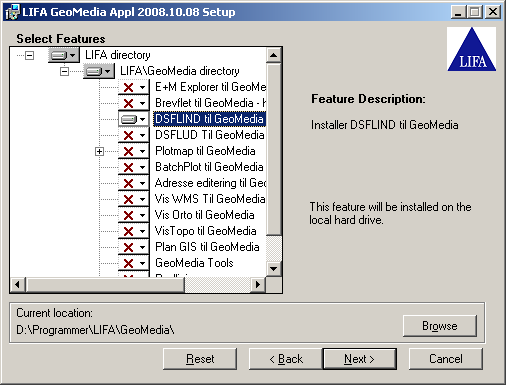The image size is (506, 385).
Task: Cancel the setup
Action: tap(446, 359)
